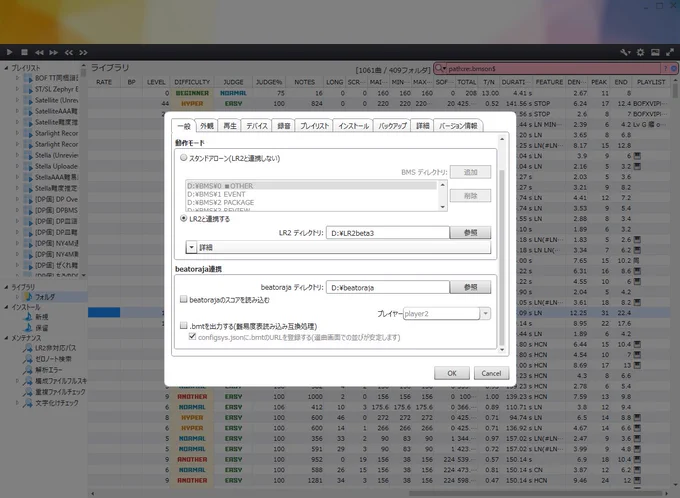The height and width of the screenshot is (498, 680).
Task: Click the BMS directory list scrollbar
Action: point(443,196)
